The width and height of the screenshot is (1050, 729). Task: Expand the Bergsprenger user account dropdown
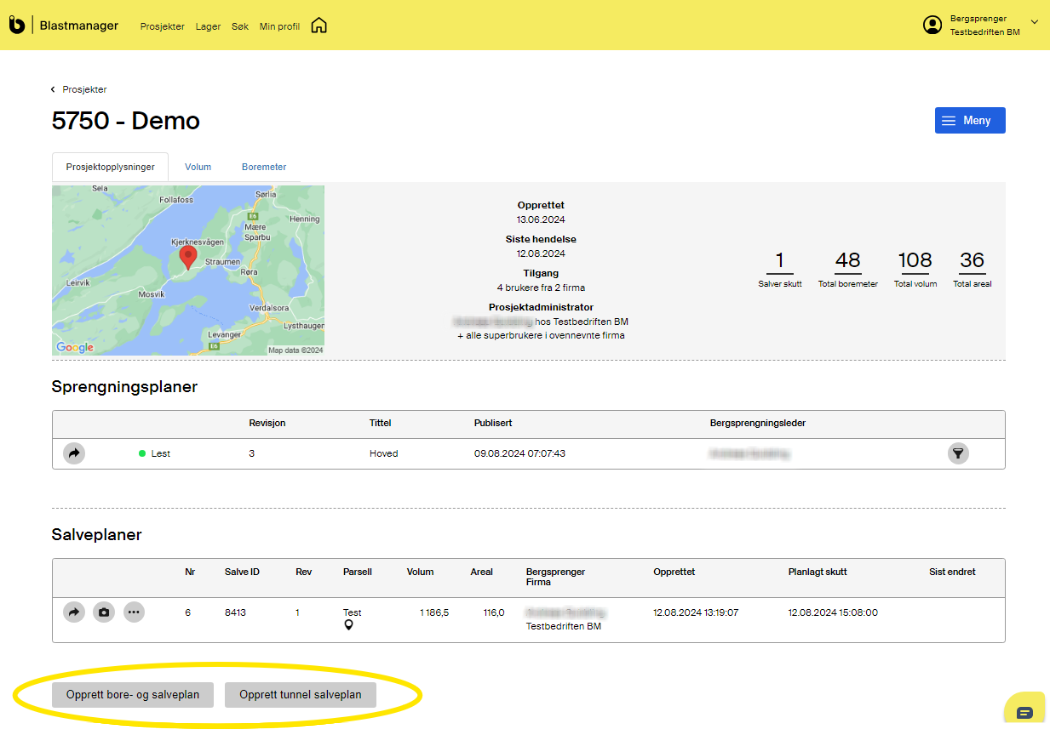pyautogui.click(x=1034, y=22)
